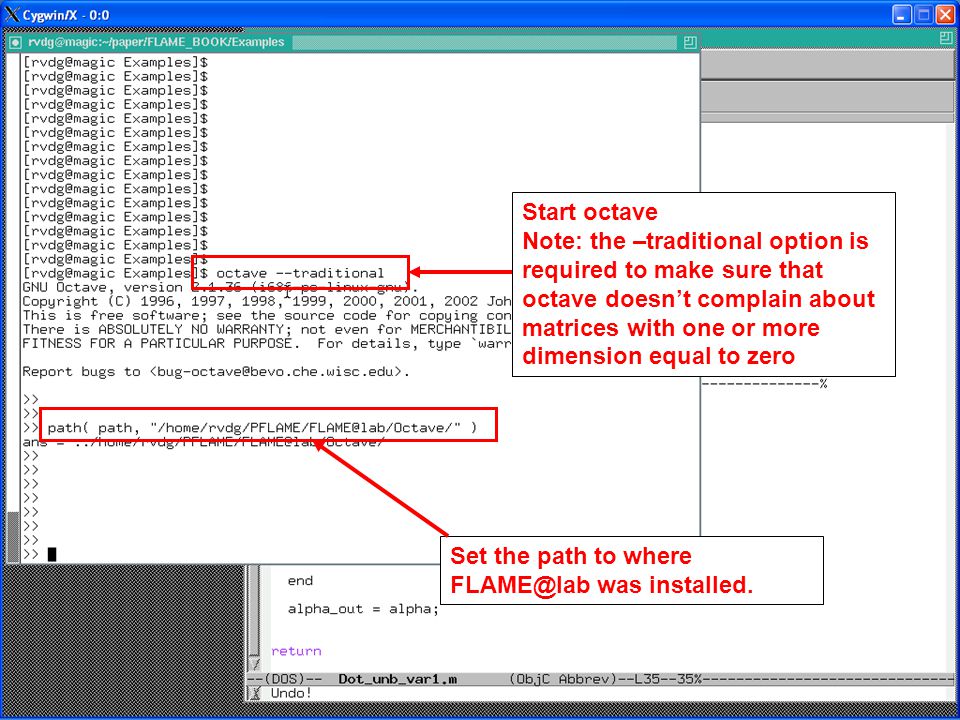Click the 'return' keyword in Emacs
Image resolution: width=960 pixels, height=720 pixels.
click(x=296, y=651)
